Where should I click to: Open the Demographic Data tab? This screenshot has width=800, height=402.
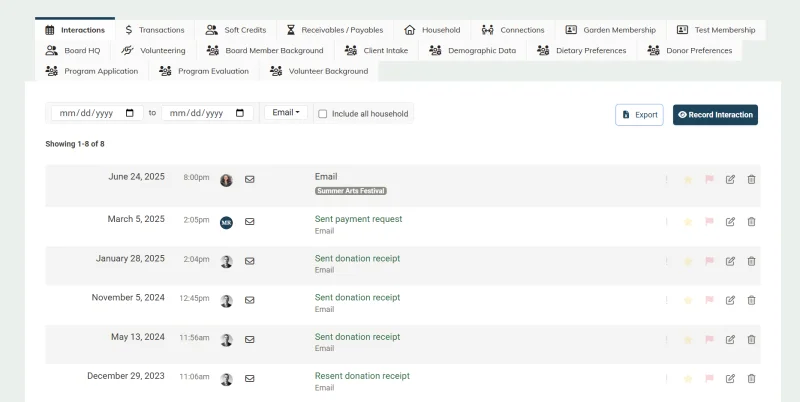(472, 51)
